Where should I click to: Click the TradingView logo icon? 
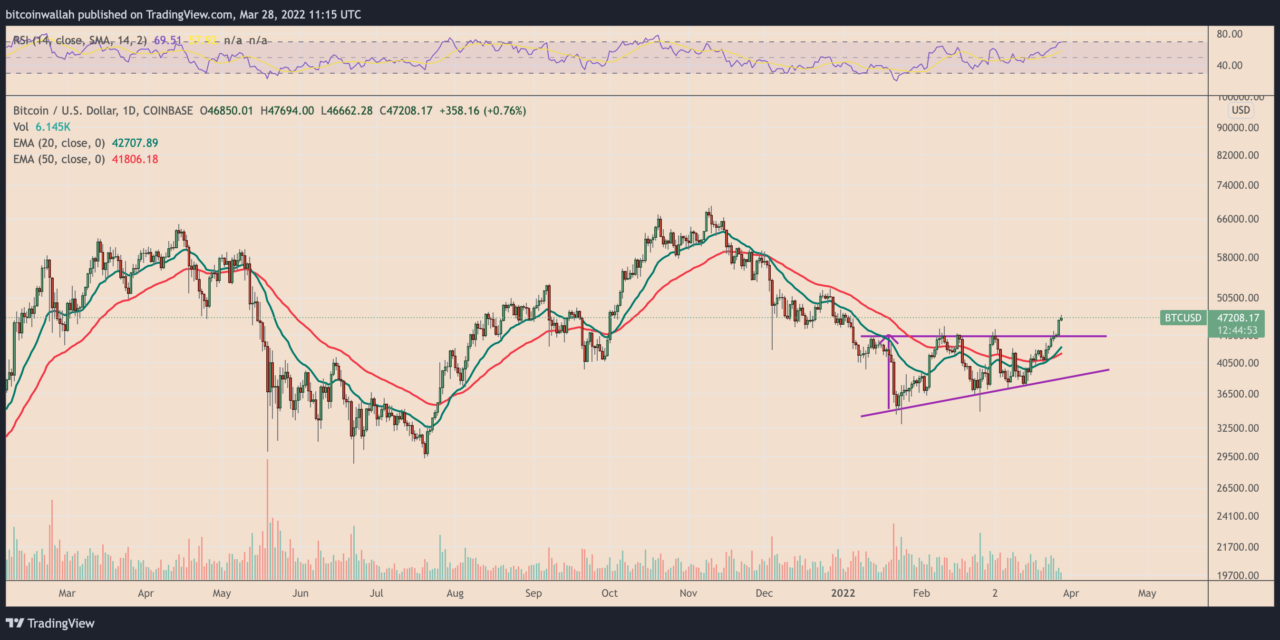(13, 623)
